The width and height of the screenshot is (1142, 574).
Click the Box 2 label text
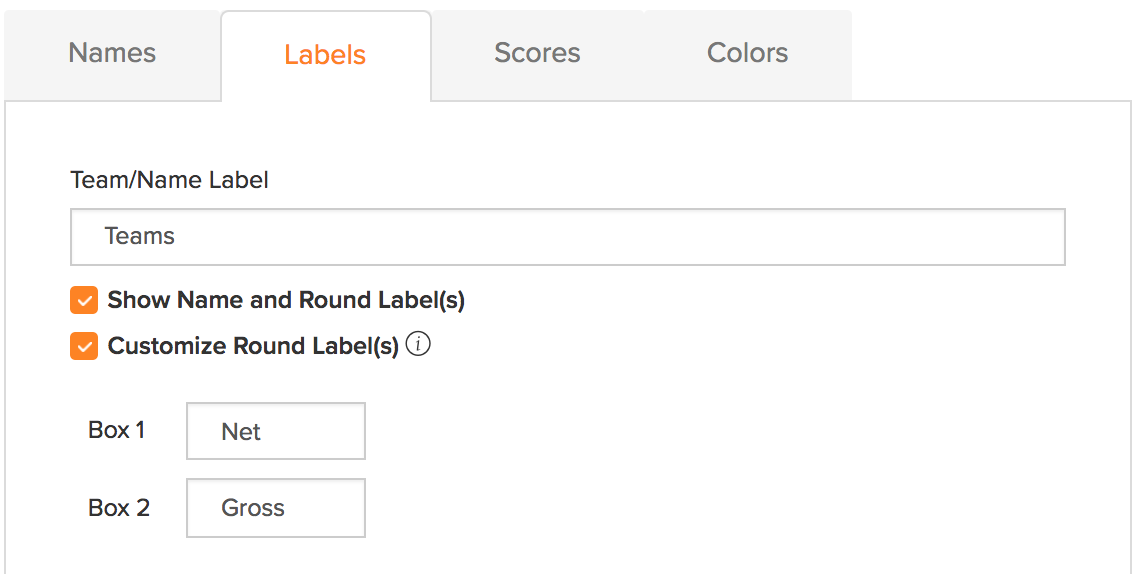tap(119, 507)
